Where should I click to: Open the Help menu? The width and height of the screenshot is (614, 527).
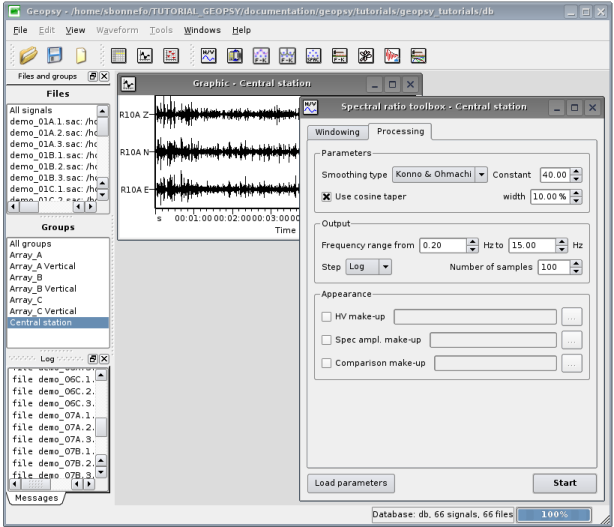[x=241, y=30]
